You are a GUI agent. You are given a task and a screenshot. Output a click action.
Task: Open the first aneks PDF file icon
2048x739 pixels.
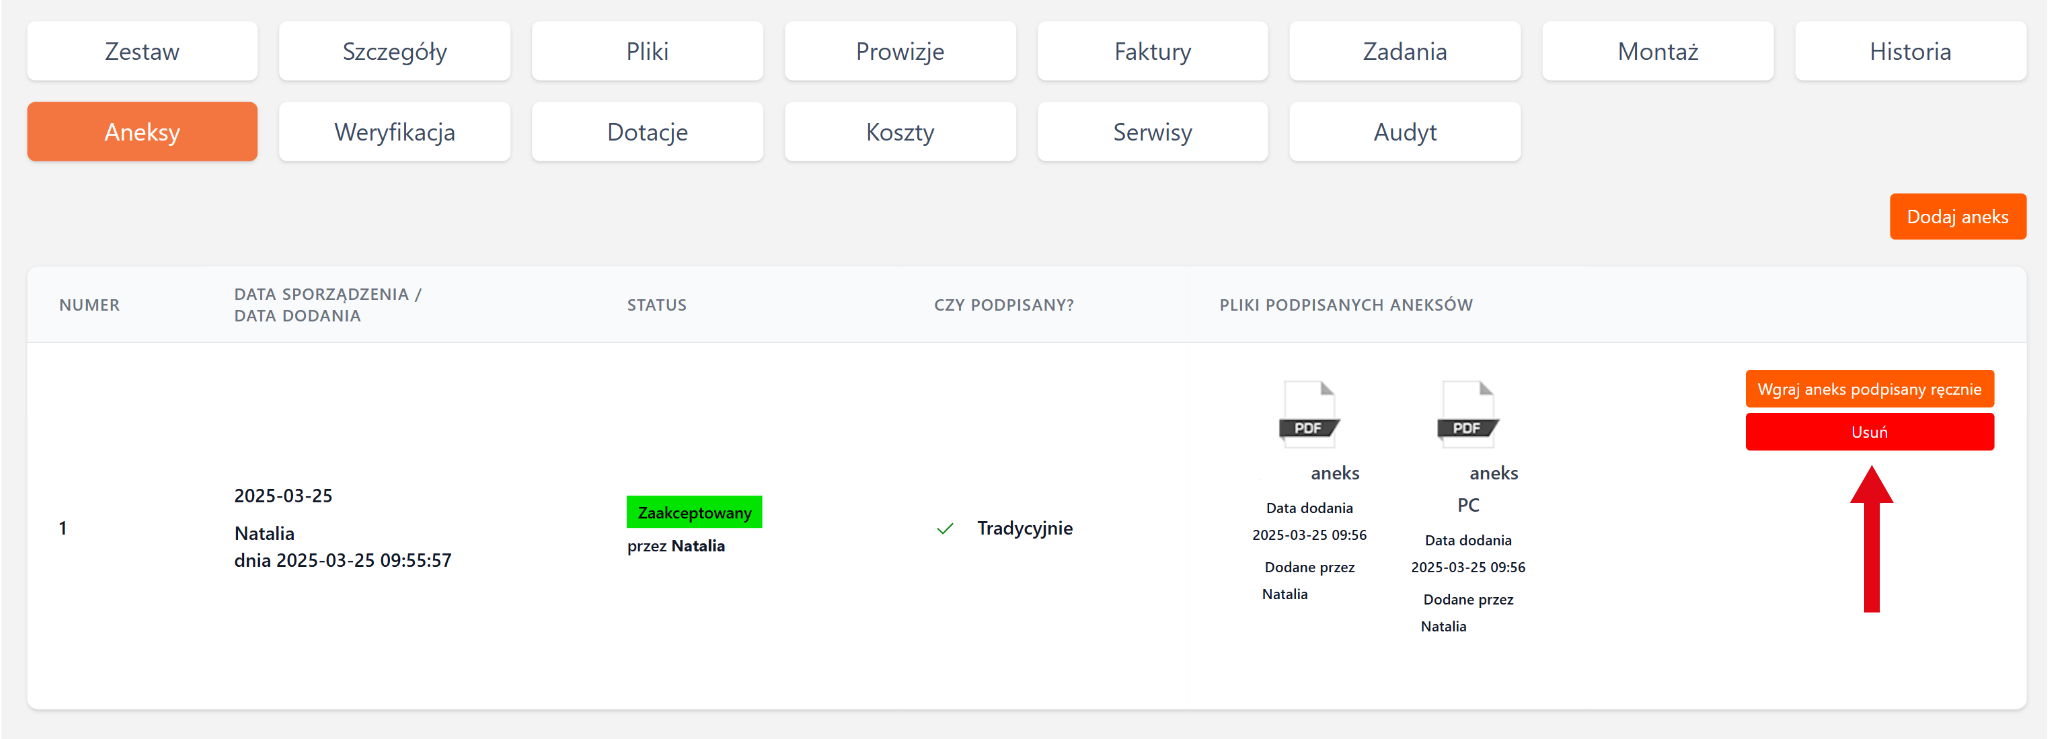coord(1309,414)
